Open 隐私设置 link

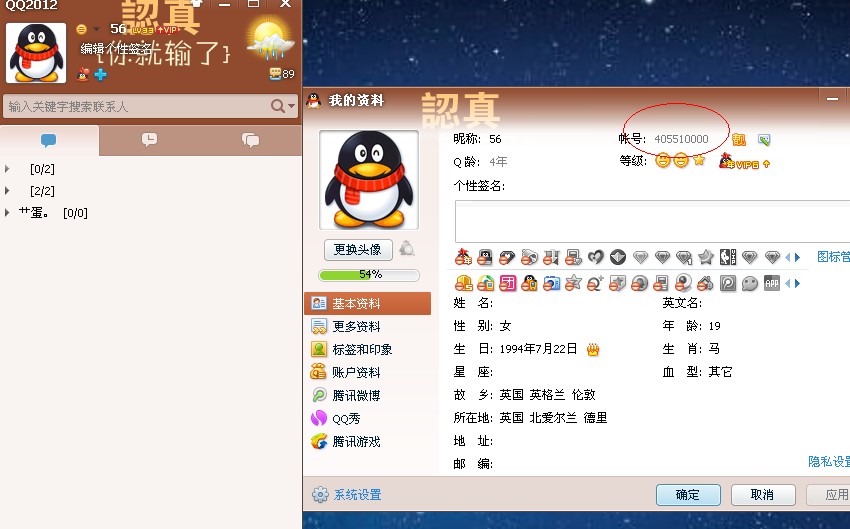[829, 461]
